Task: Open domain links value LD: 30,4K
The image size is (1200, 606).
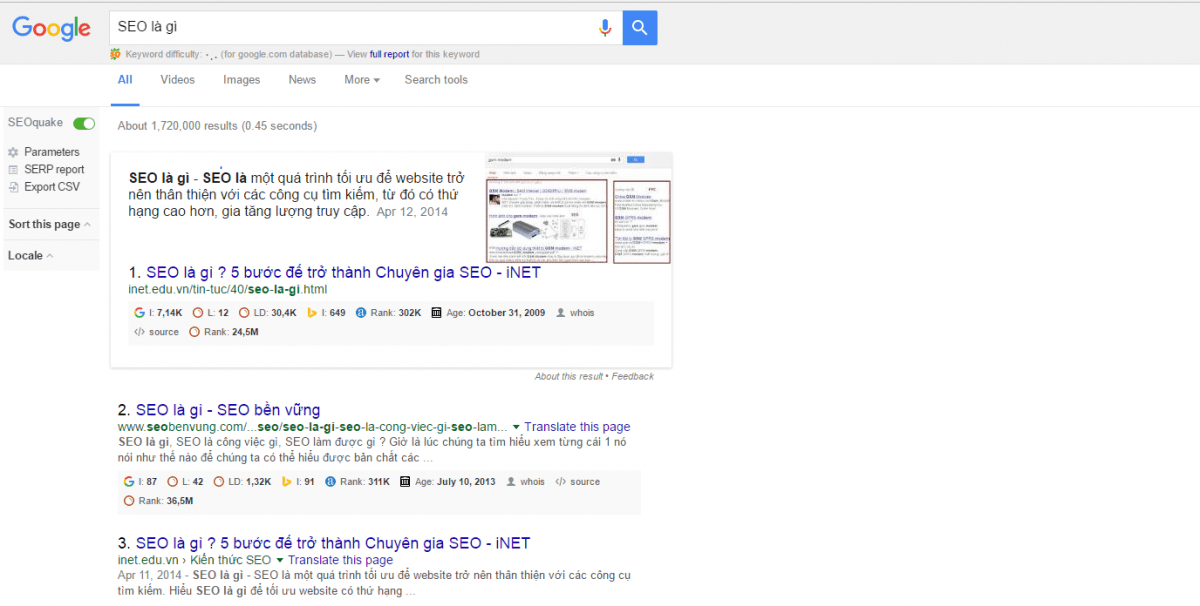Action: 267,313
